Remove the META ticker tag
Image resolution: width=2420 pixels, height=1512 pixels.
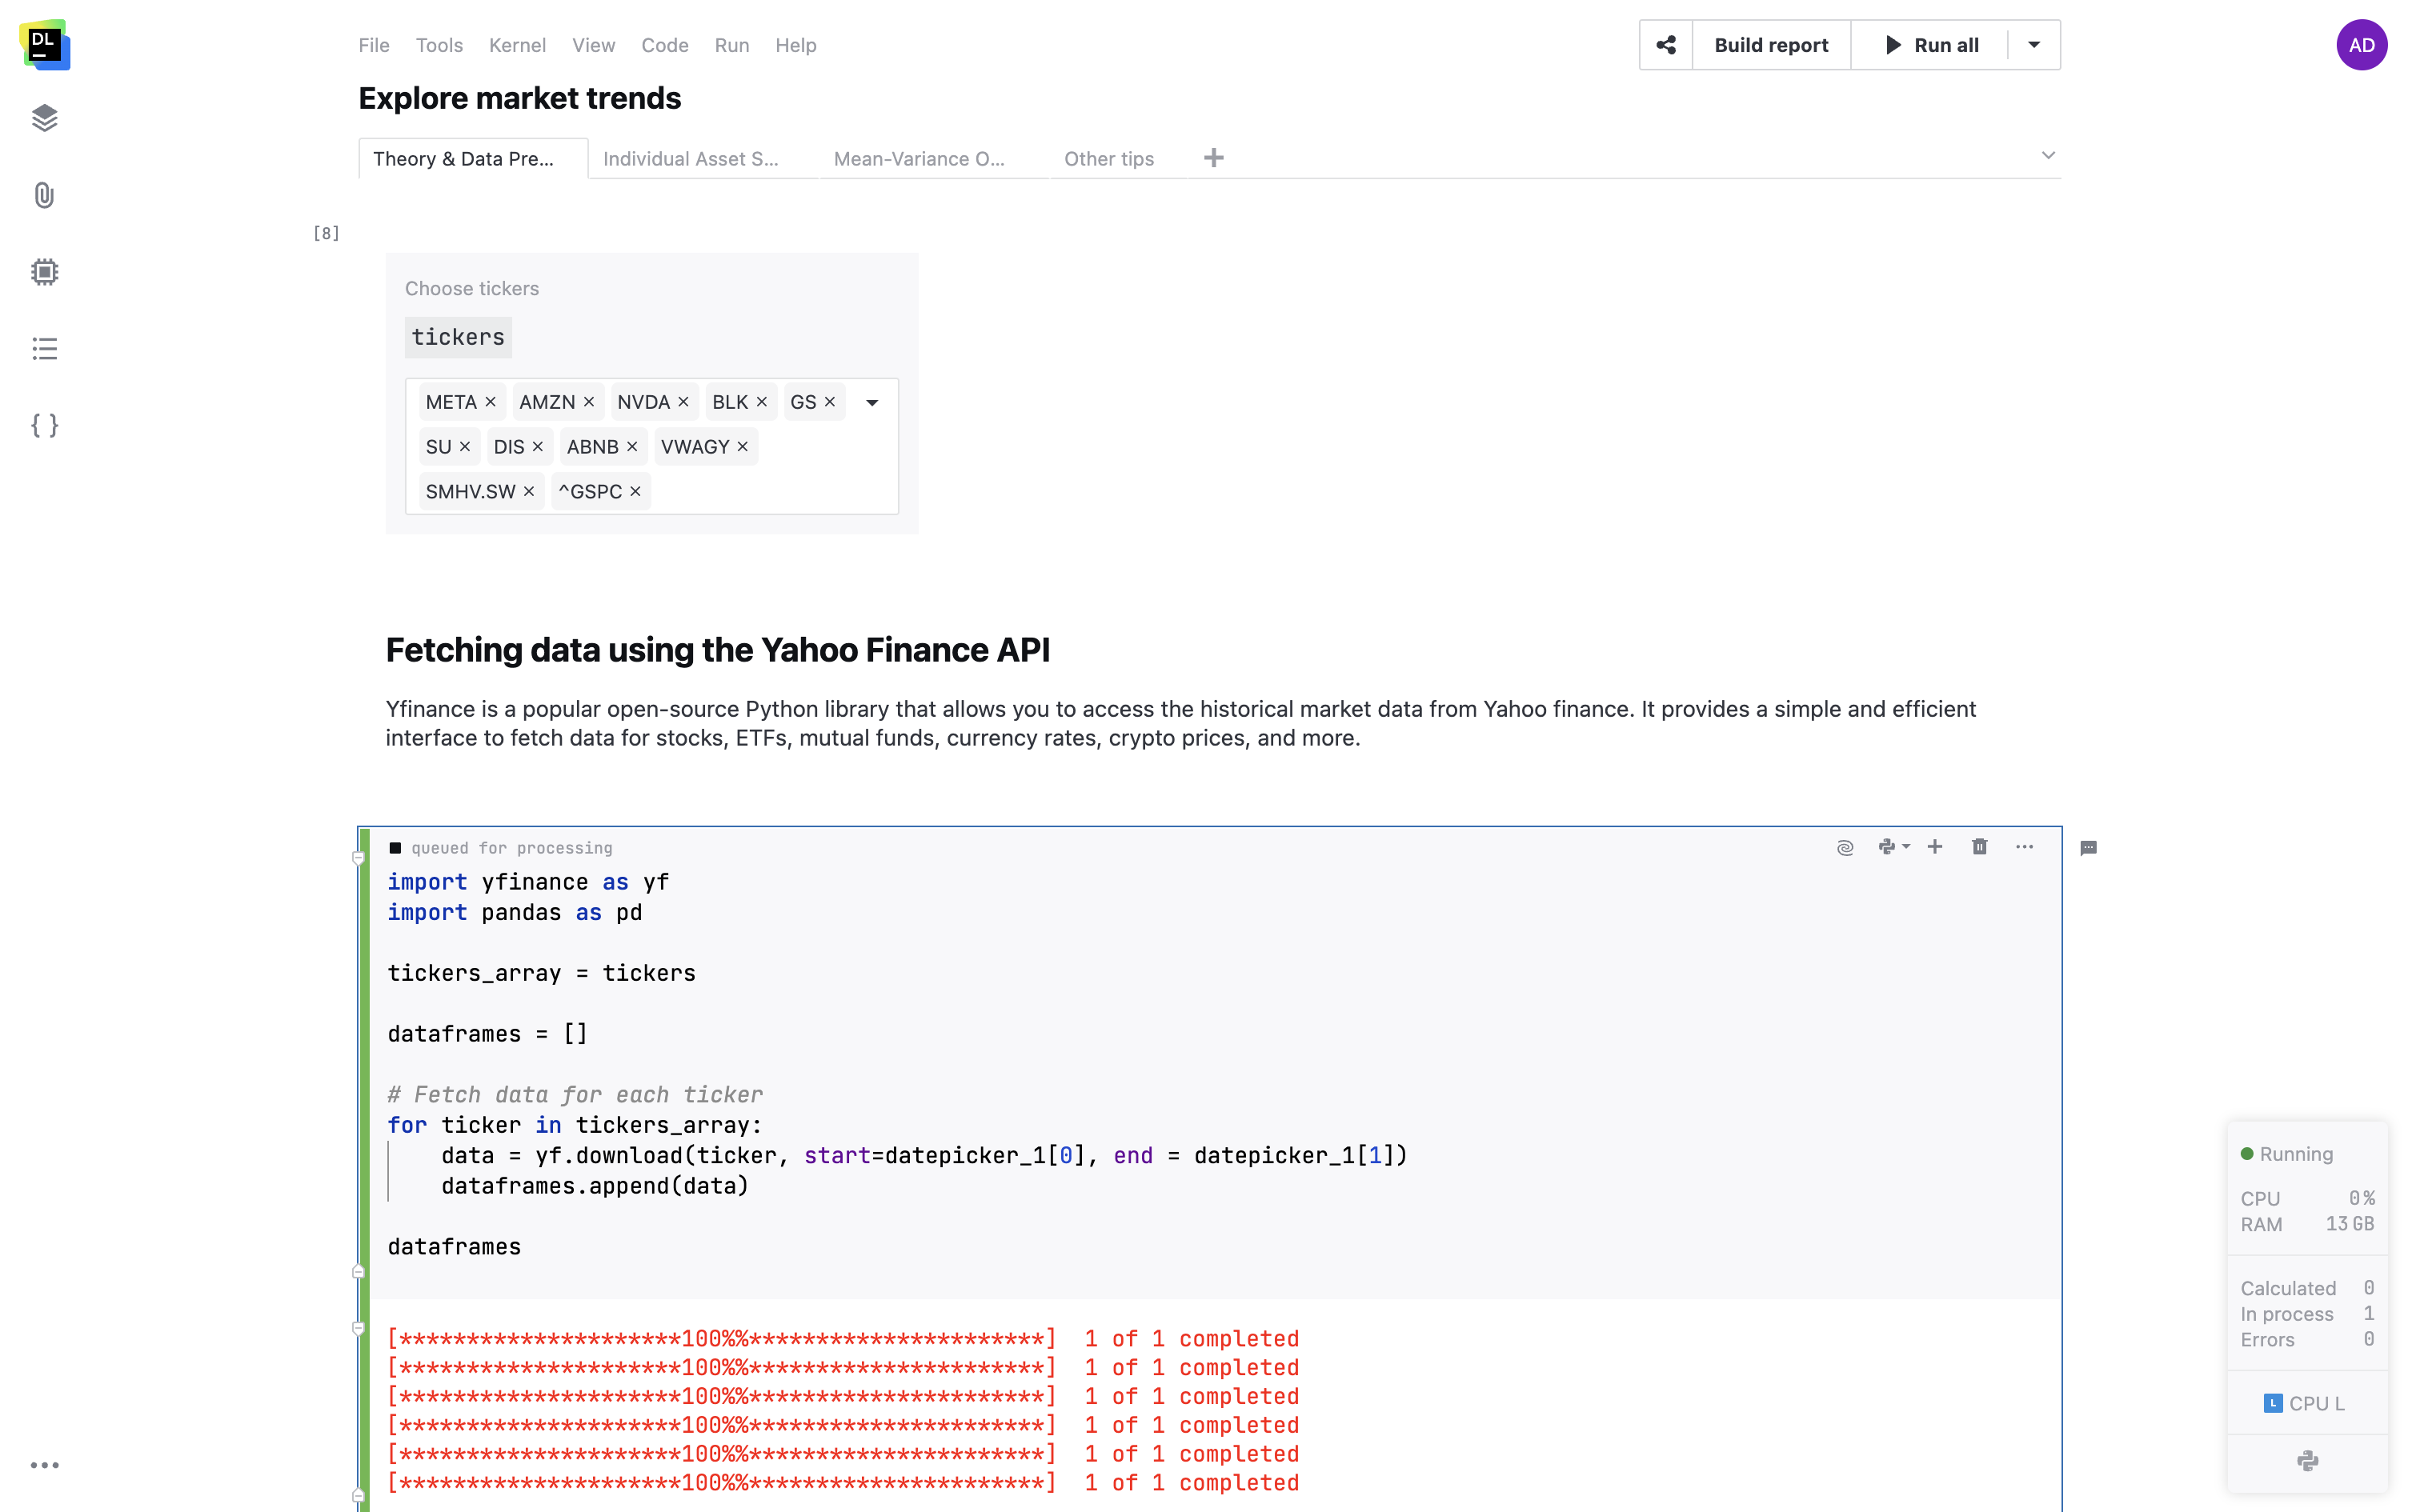tap(491, 402)
